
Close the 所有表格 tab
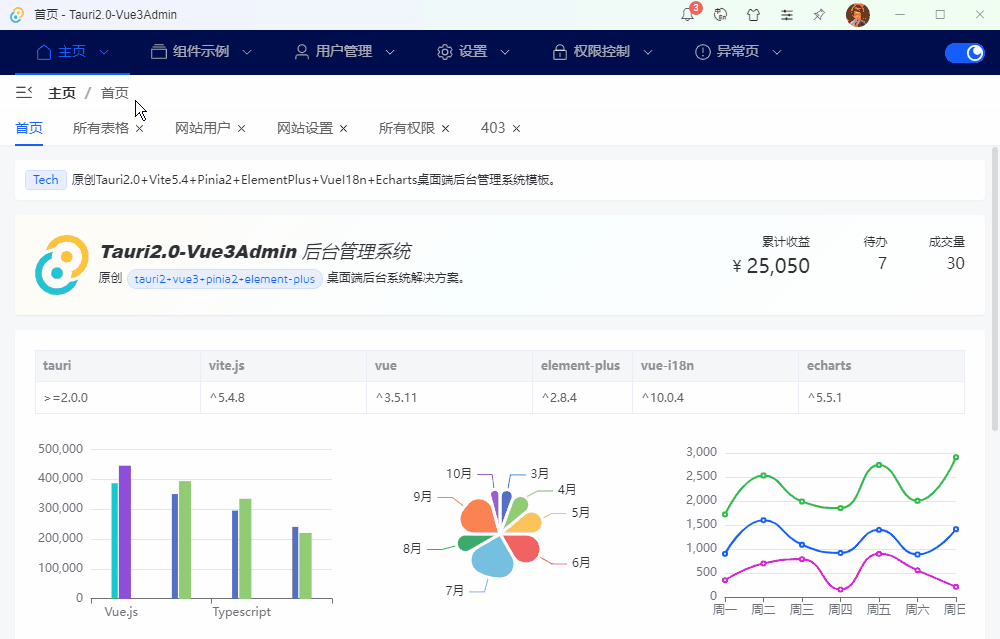coord(140,129)
